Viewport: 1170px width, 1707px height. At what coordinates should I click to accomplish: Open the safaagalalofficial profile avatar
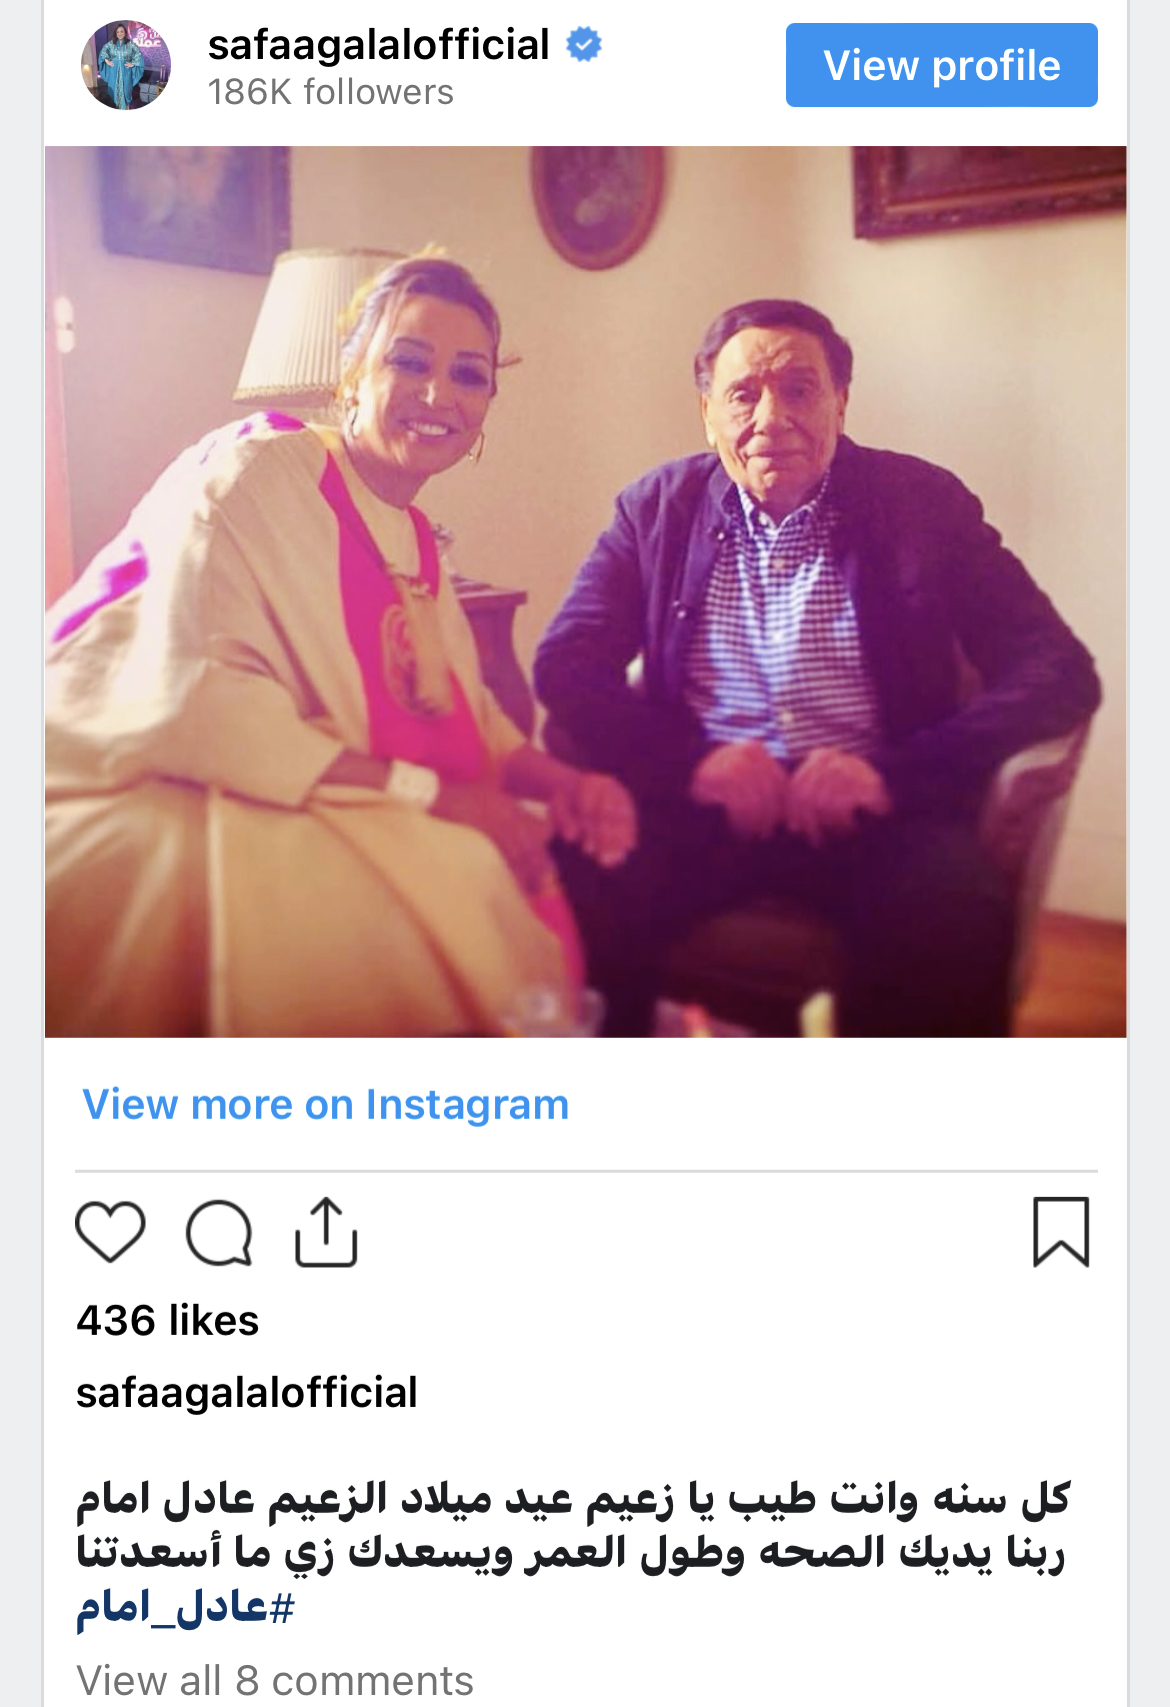(x=126, y=65)
